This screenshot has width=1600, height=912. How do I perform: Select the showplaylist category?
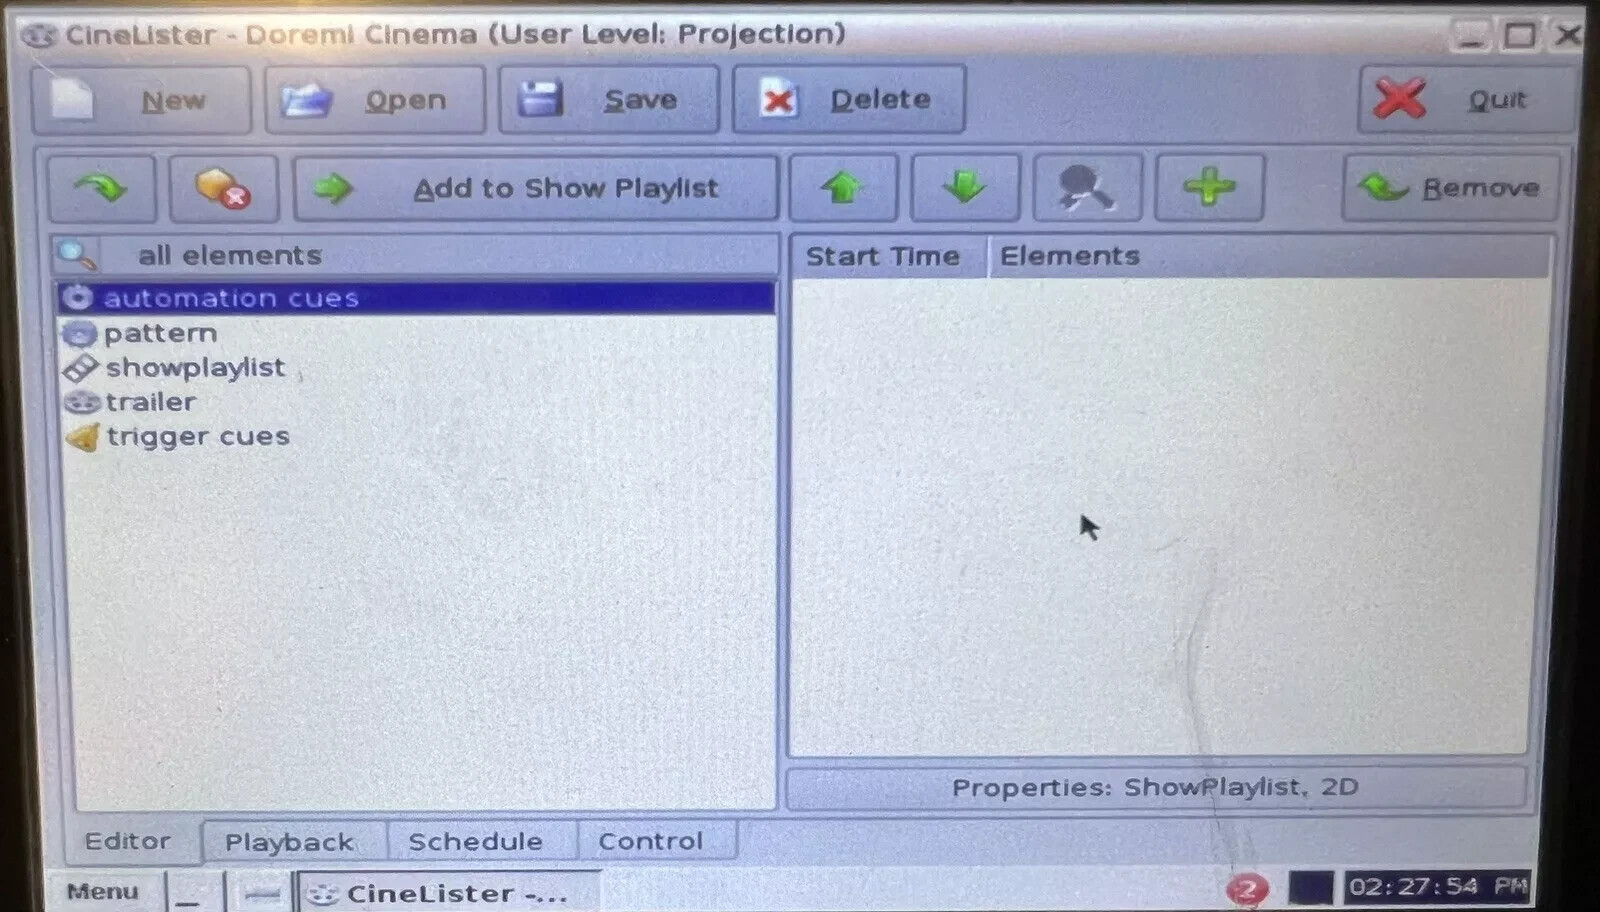[416, 367]
